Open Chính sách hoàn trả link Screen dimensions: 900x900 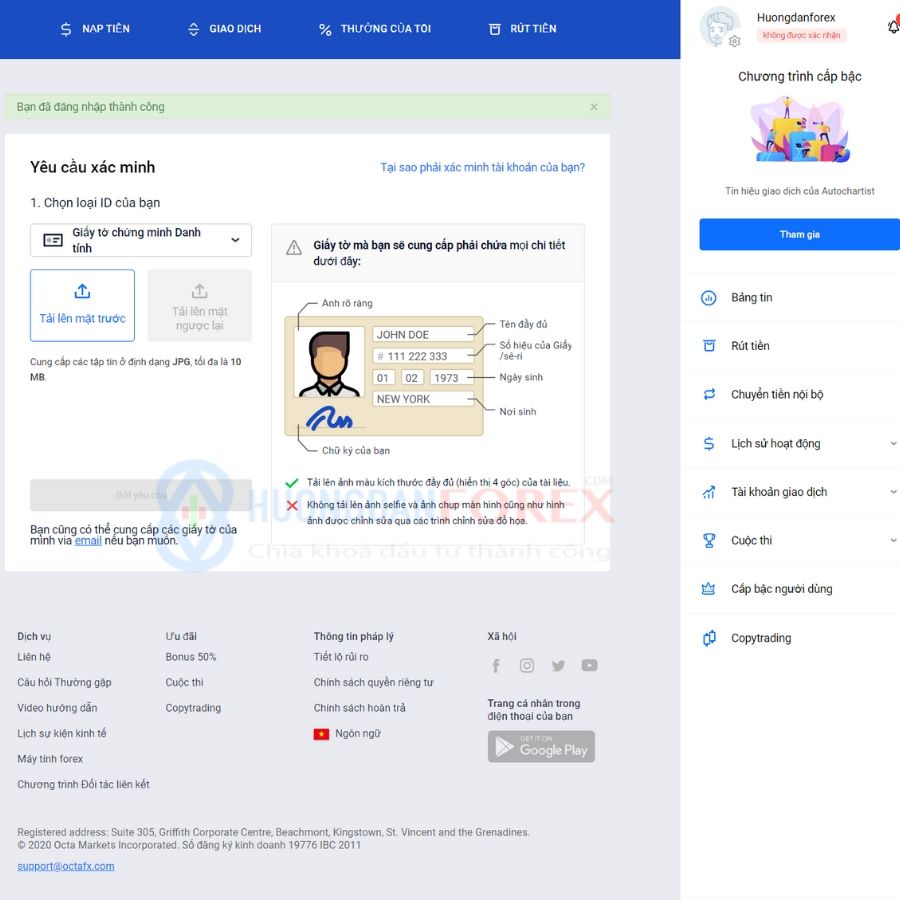[x=359, y=708]
